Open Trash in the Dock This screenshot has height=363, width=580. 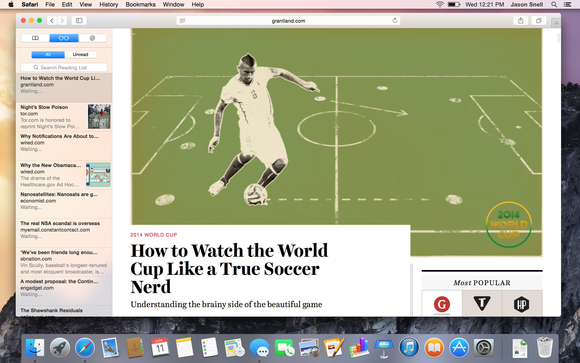tap(545, 347)
